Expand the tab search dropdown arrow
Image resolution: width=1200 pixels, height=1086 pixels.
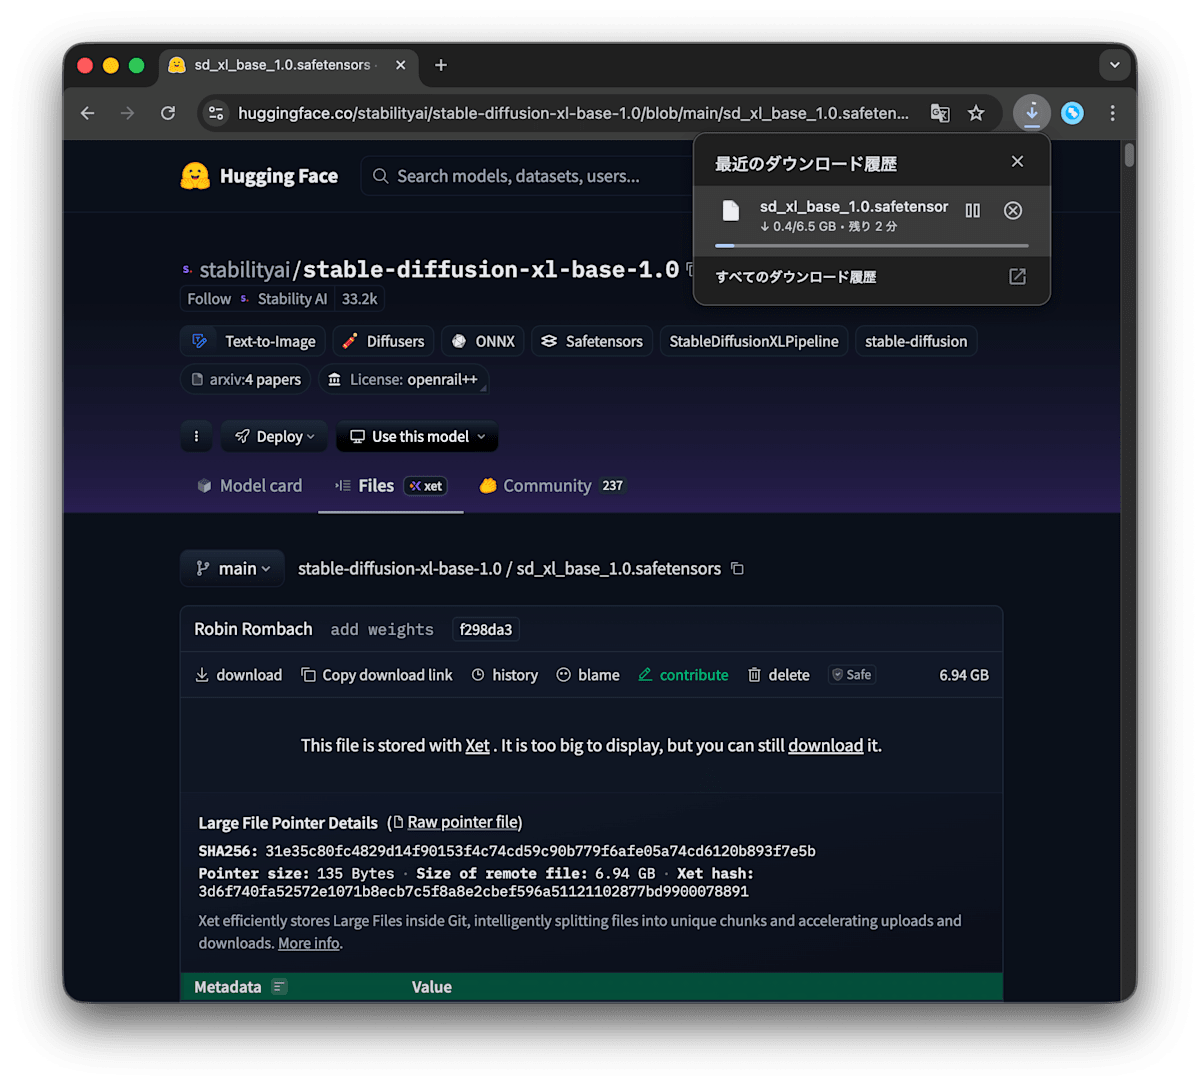click(x=1114, y=65)
